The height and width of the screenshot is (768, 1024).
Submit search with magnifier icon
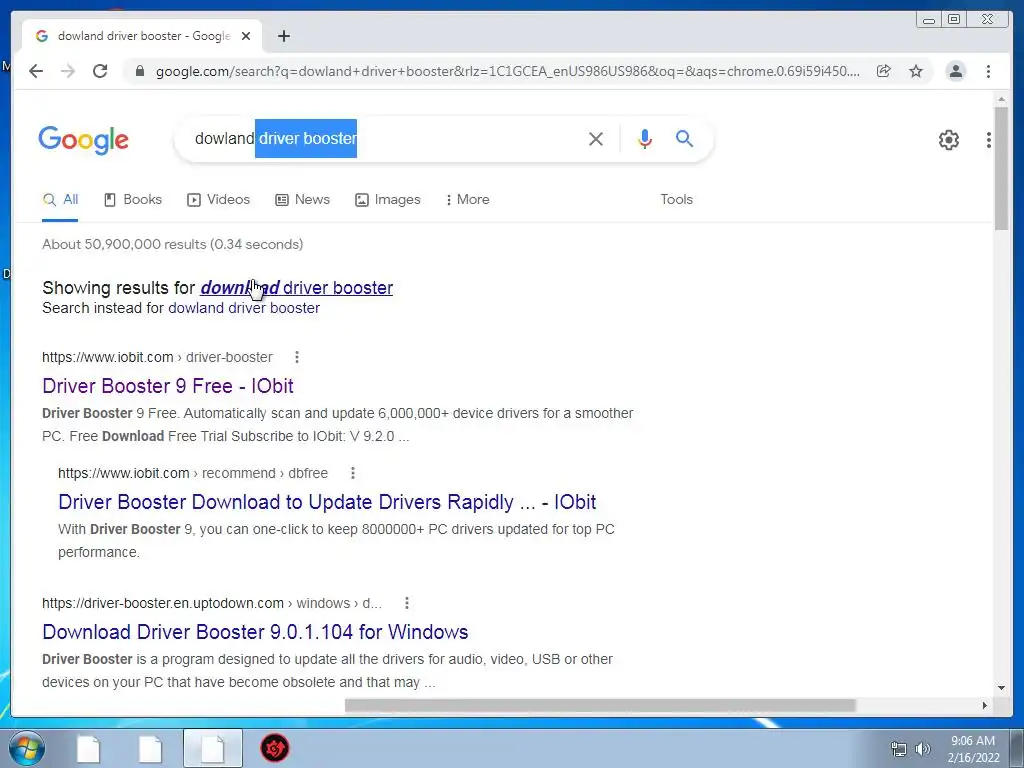(x=684, y=138)
